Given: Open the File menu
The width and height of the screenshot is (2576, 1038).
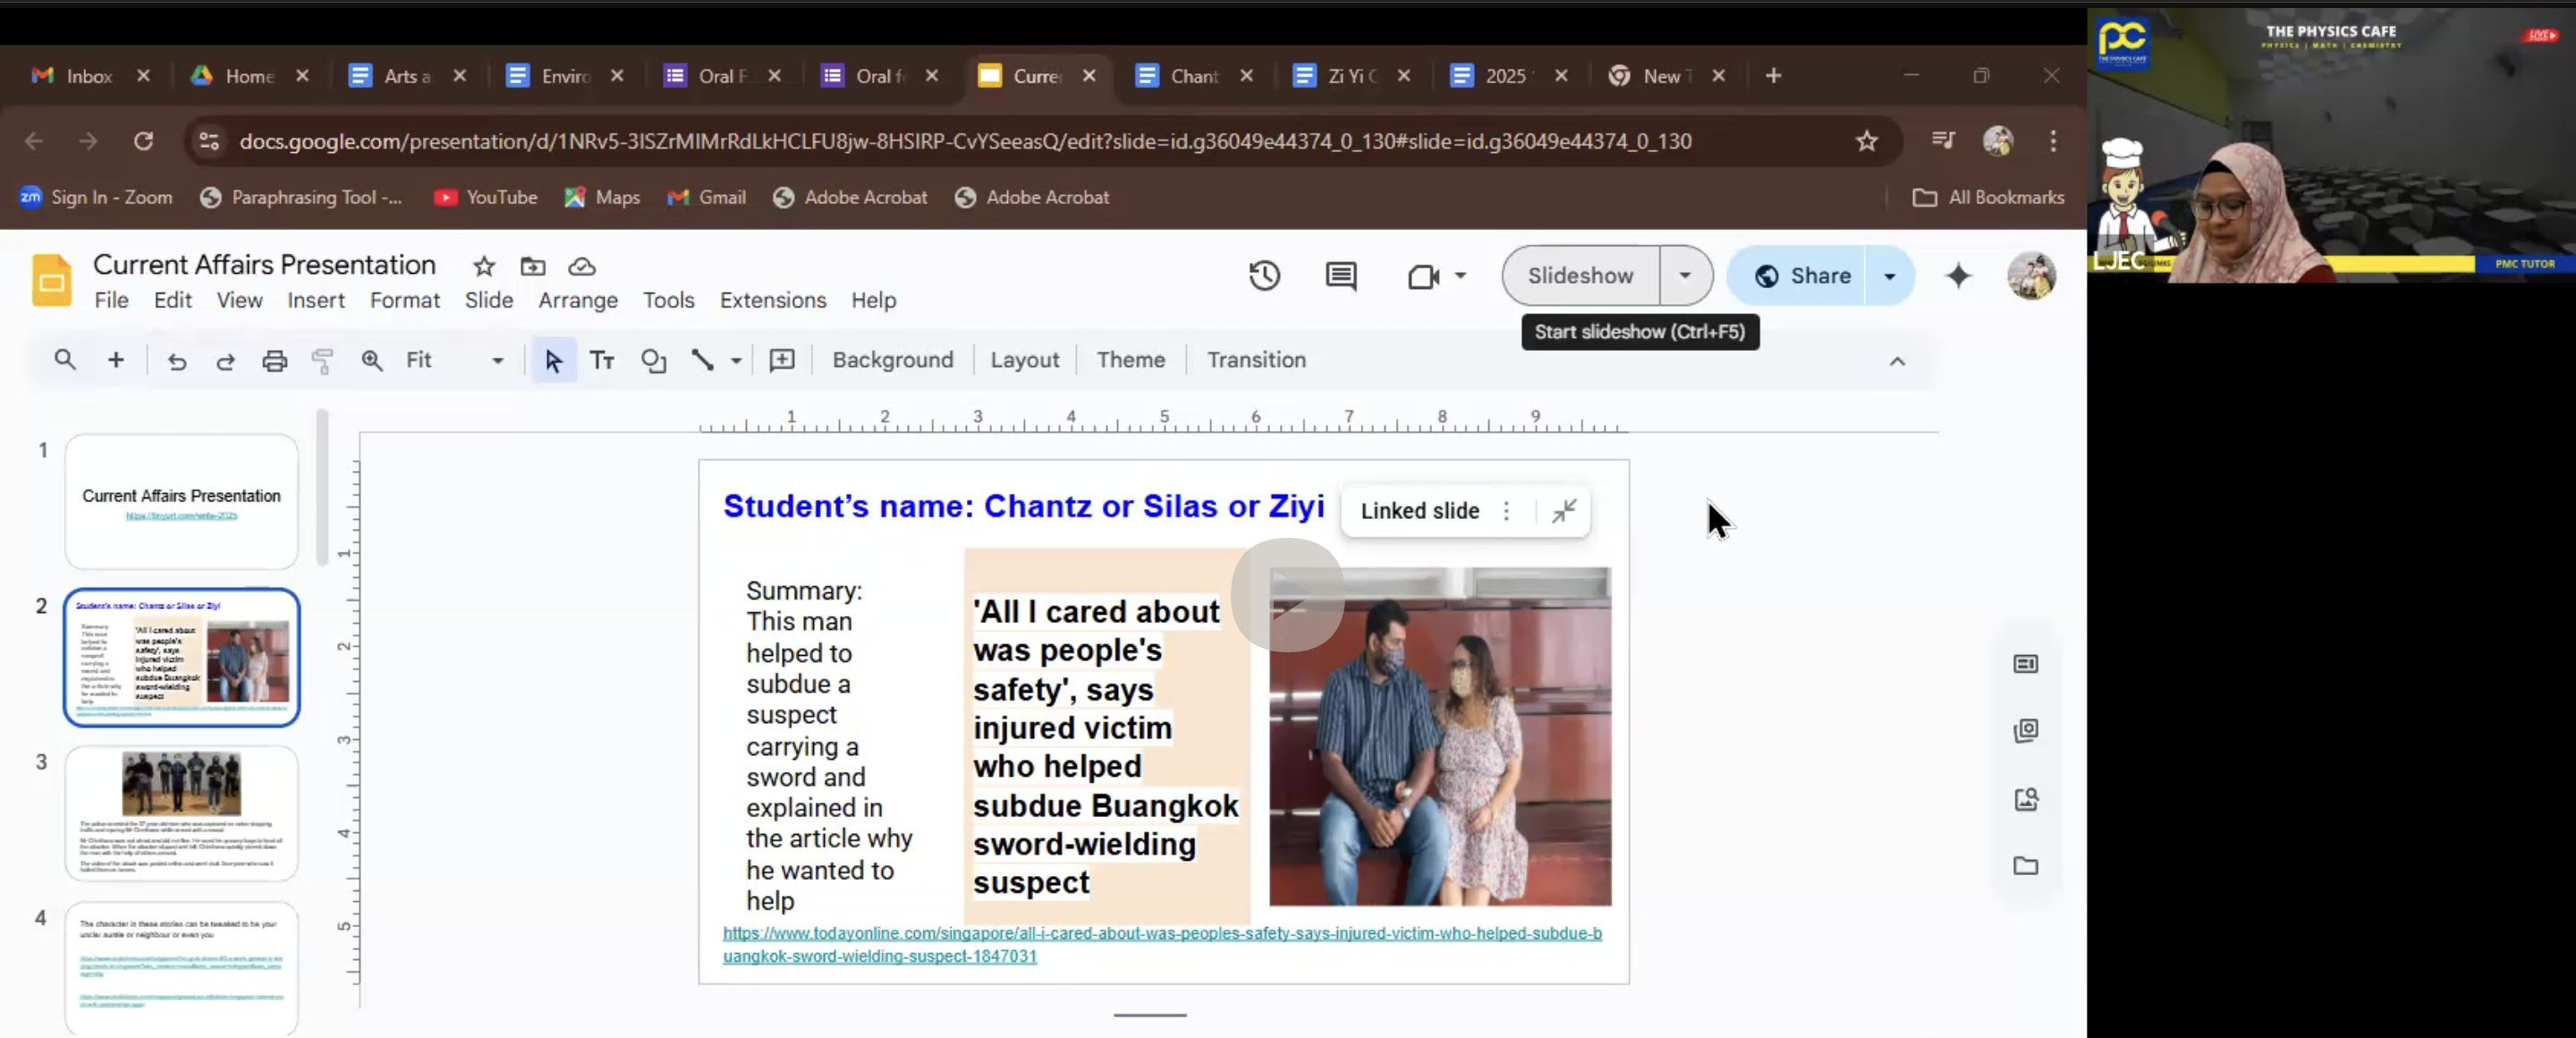Looking at the screenshot, I should click(111, 300).
